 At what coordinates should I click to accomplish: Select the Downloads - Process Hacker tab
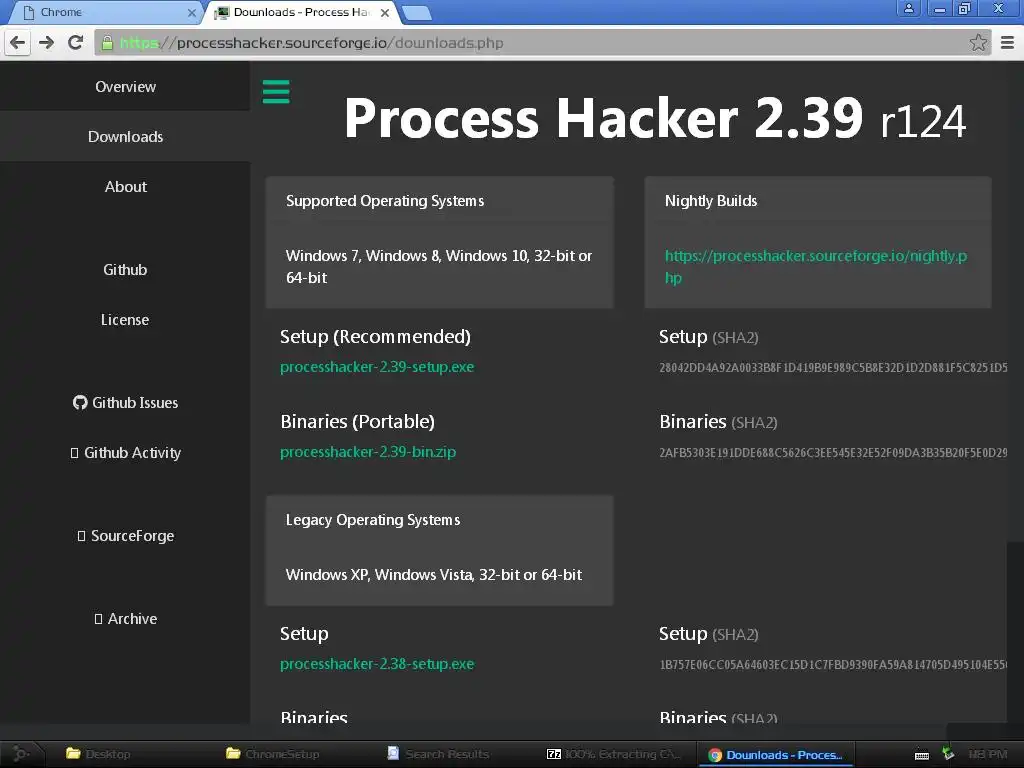click(302, 12)
